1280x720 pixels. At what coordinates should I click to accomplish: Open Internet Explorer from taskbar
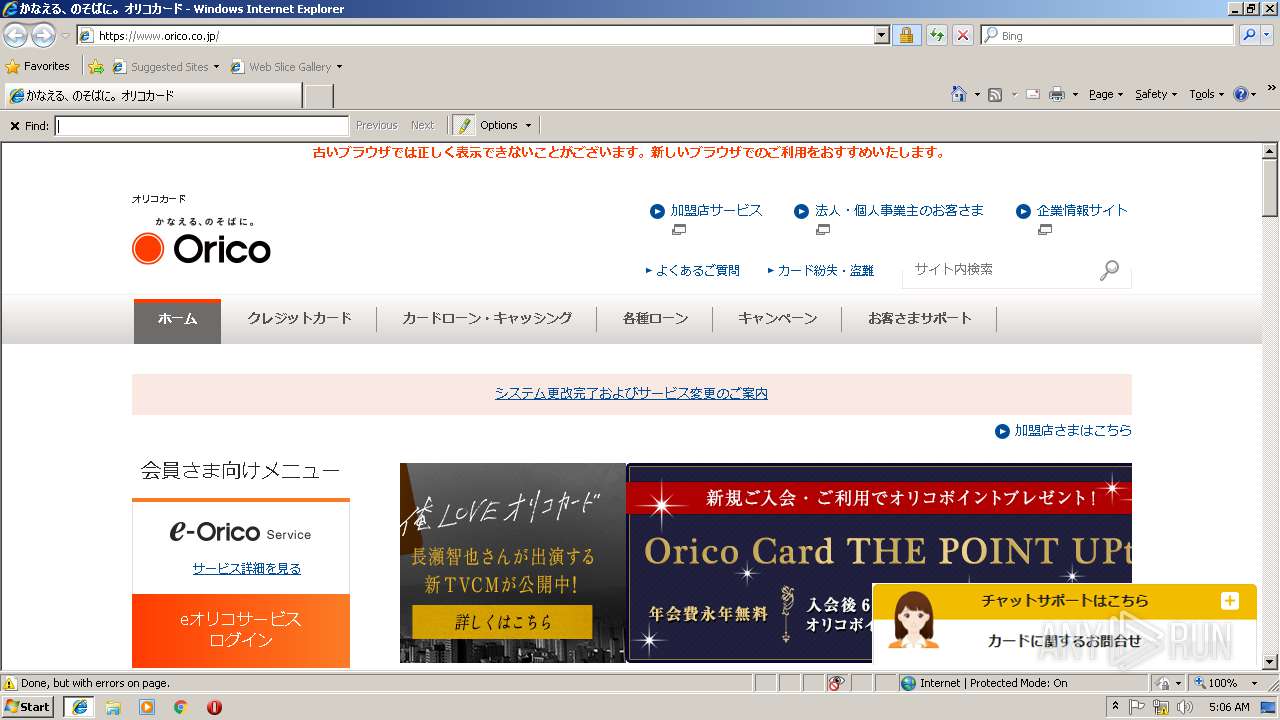coord(79,707)
